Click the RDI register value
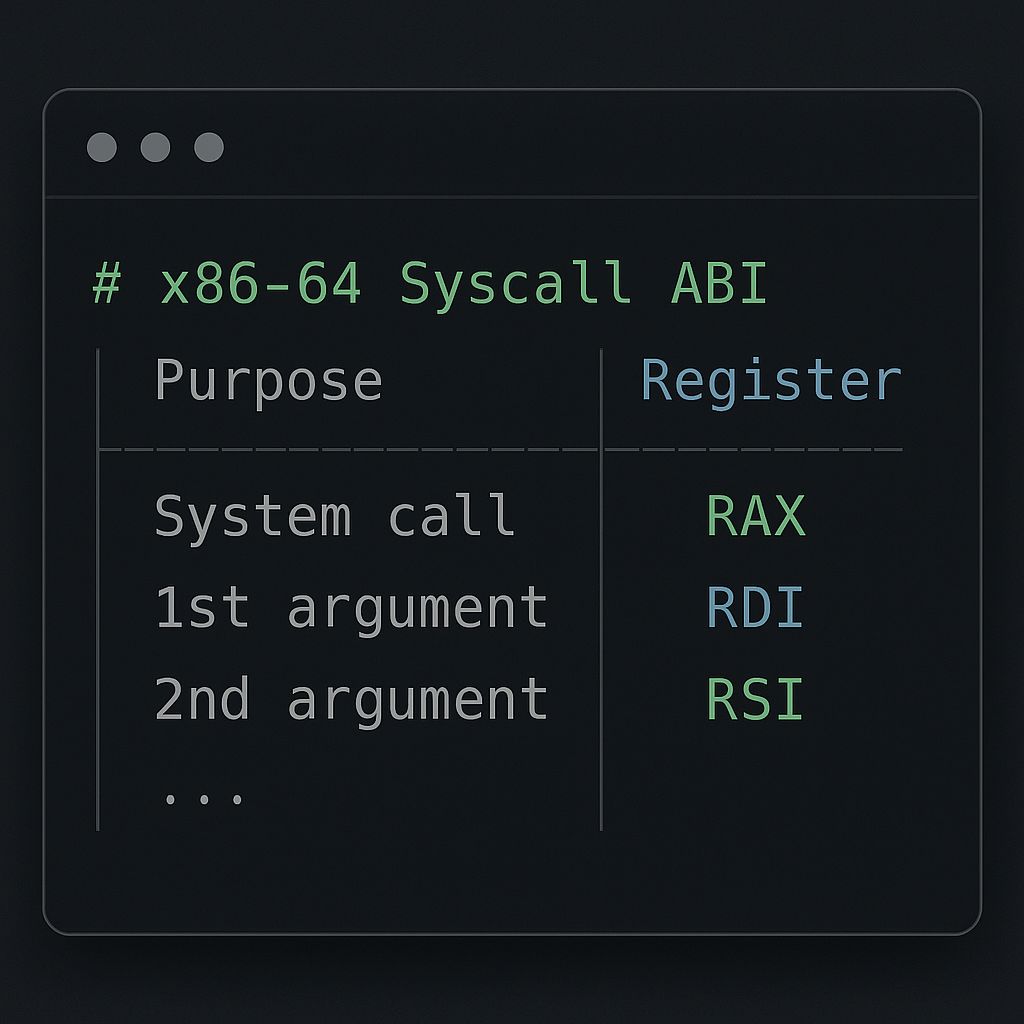Viewport: 1024px width, 1024px height. click(x=755, y=608)
